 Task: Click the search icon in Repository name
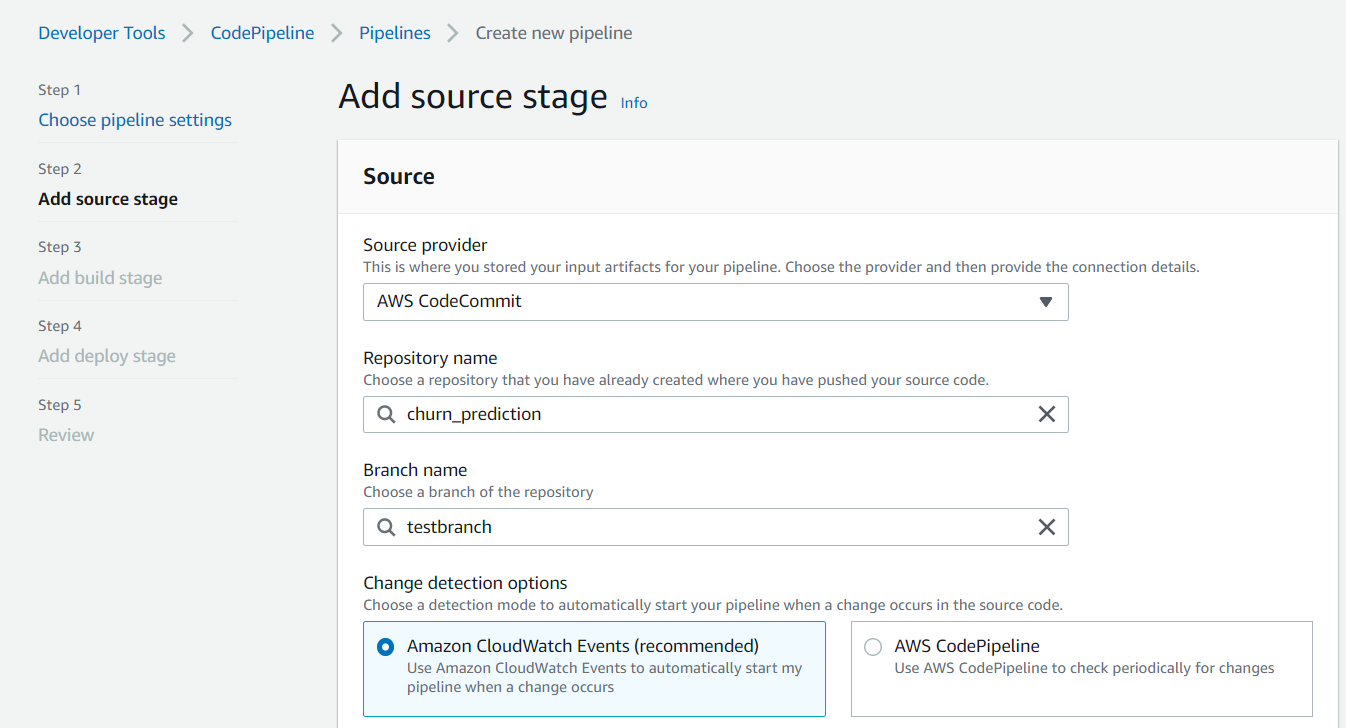tap(385, 414)
